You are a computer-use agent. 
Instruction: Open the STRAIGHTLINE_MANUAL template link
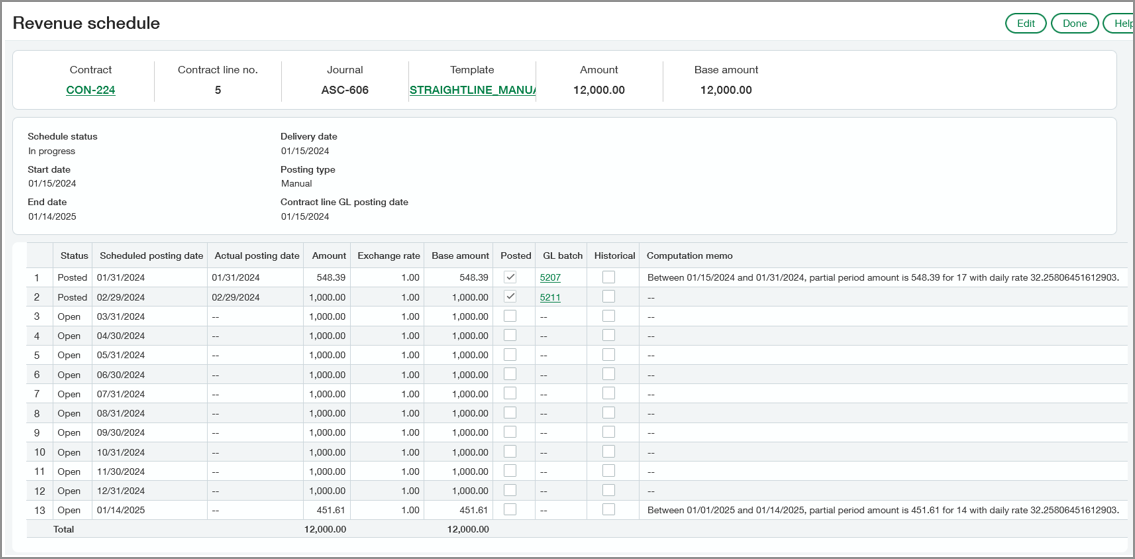point(472,90)
